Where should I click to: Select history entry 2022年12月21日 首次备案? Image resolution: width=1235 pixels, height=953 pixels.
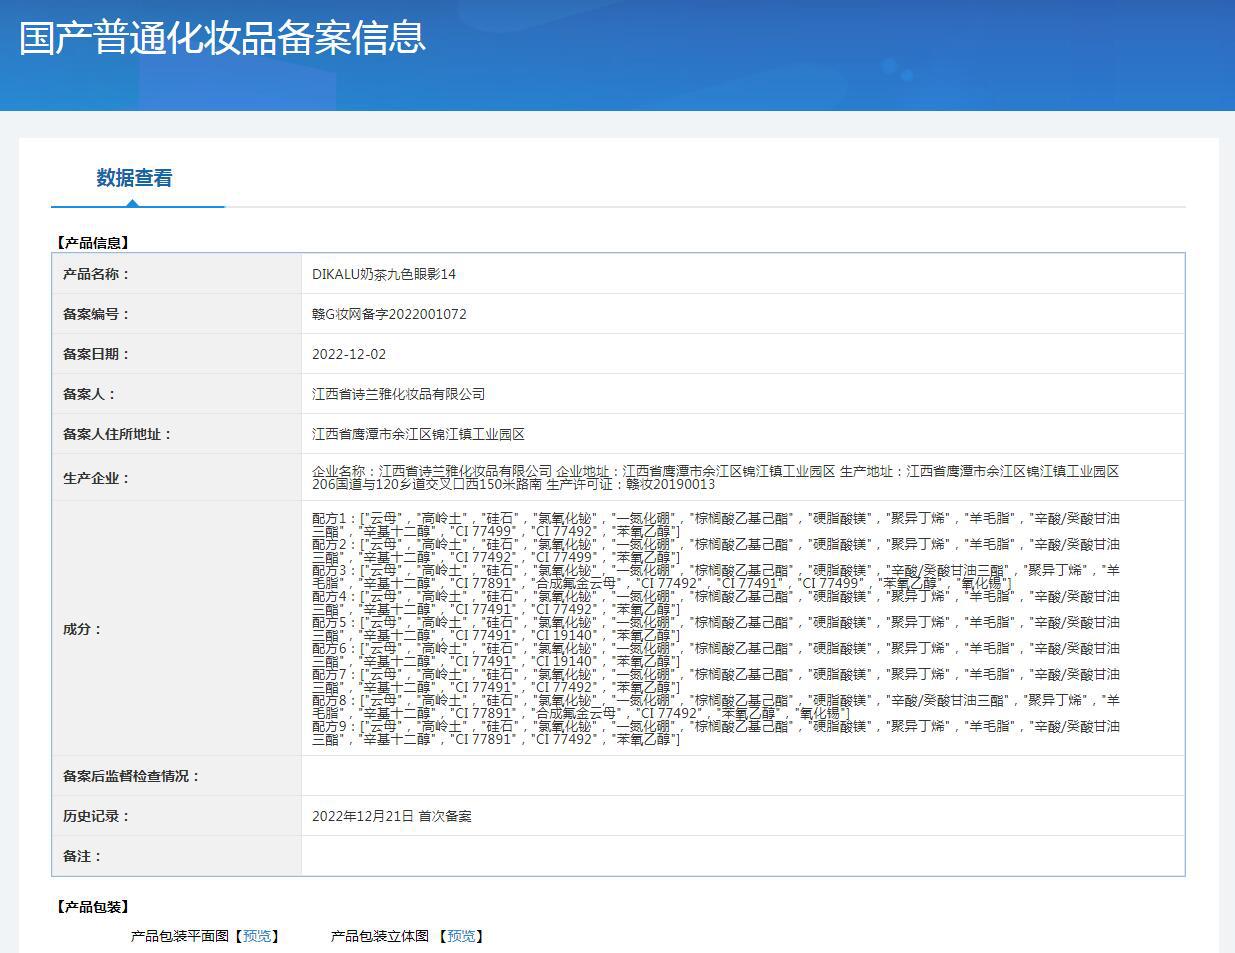click(391, 816)
